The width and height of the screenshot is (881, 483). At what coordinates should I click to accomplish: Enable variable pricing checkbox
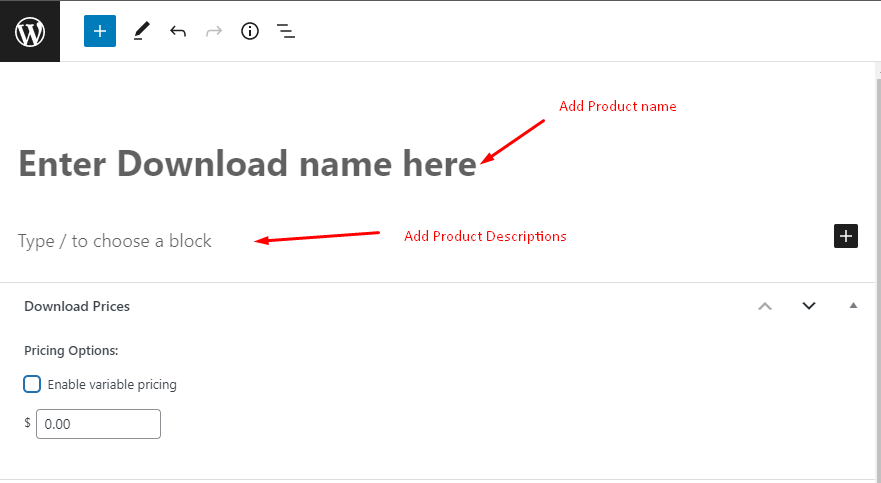click(x=32, y=384)
